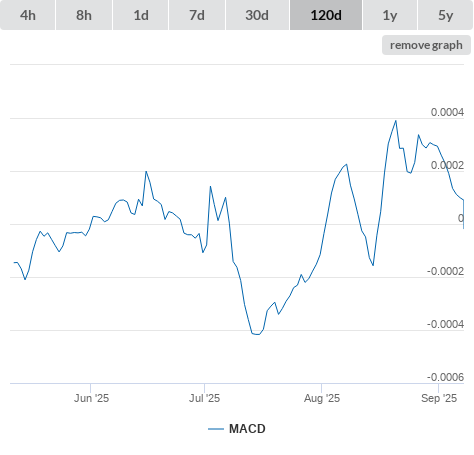Toggle MACD series via legend label
The width and height of the screenshot is (474, 455).
(247, 429)
